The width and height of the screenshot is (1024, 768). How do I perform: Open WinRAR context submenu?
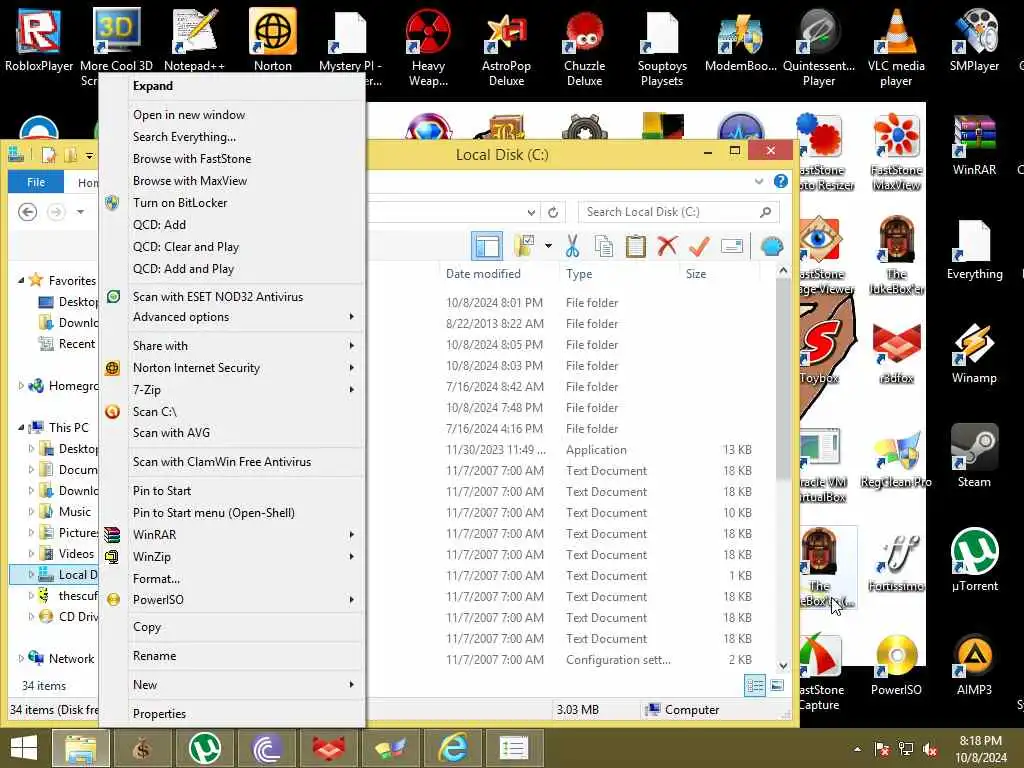pos(246,534)
